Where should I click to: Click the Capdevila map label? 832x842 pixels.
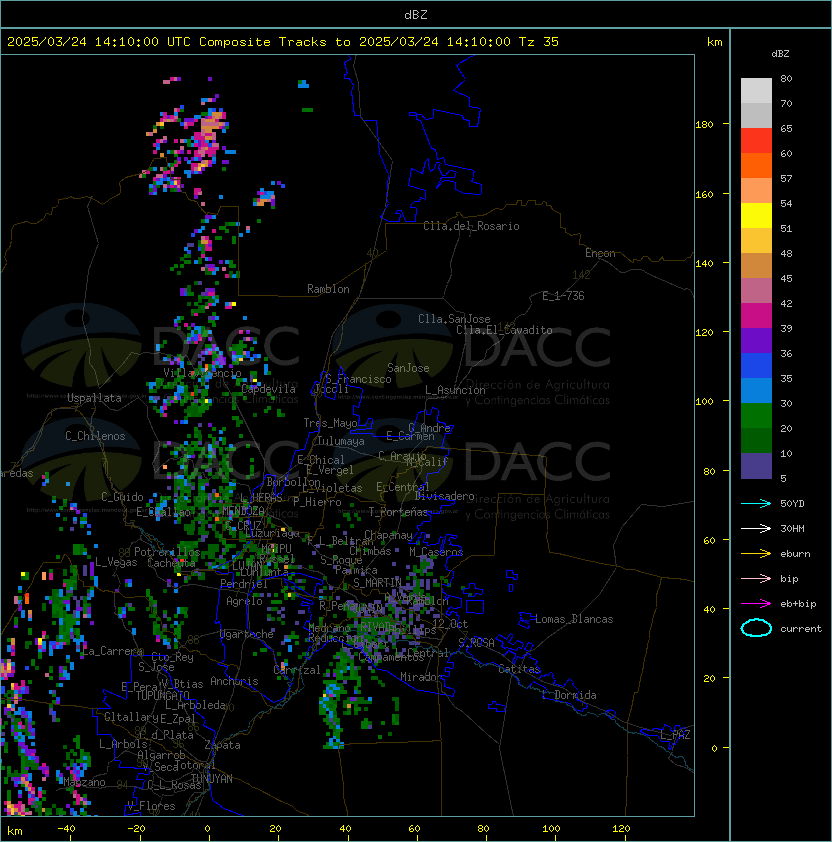tap(269, 389)
